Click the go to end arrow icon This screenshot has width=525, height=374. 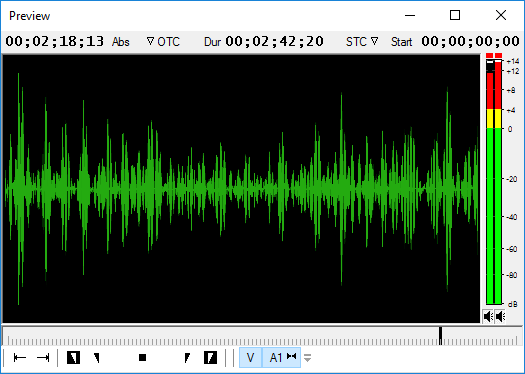pyautogui.click(x=43, y=358)
